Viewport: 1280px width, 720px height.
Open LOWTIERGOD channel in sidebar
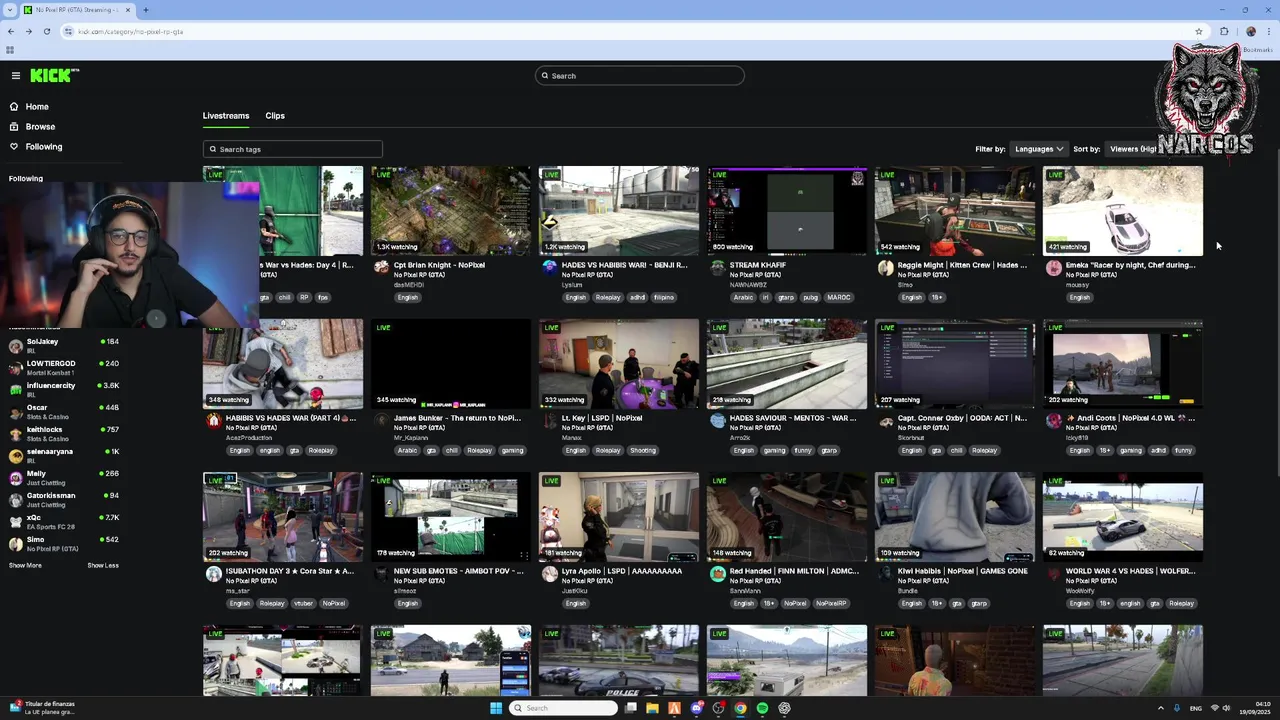click(62, 368)
